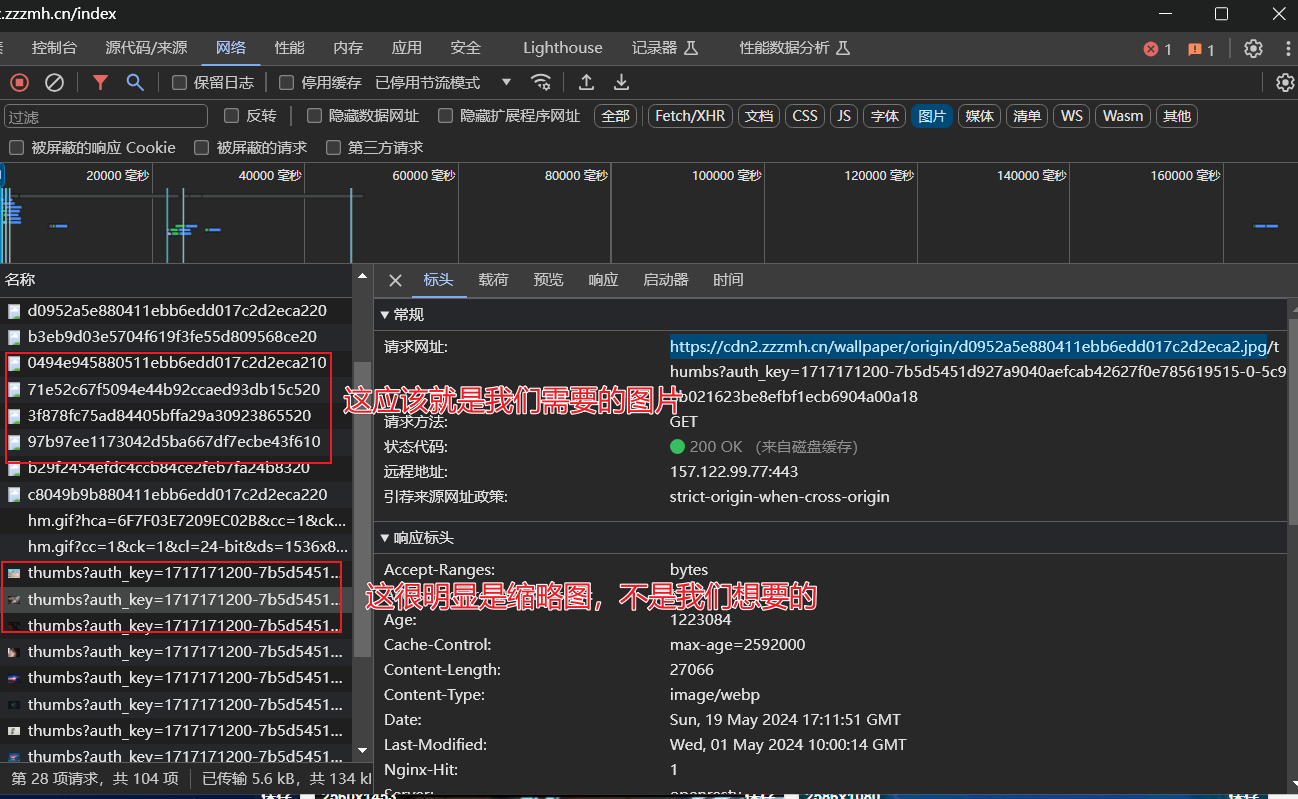Image resolution: width=1298 pixels, height=799 pixels.
Task: Filter by 媒体 requests
Action: 979,116
